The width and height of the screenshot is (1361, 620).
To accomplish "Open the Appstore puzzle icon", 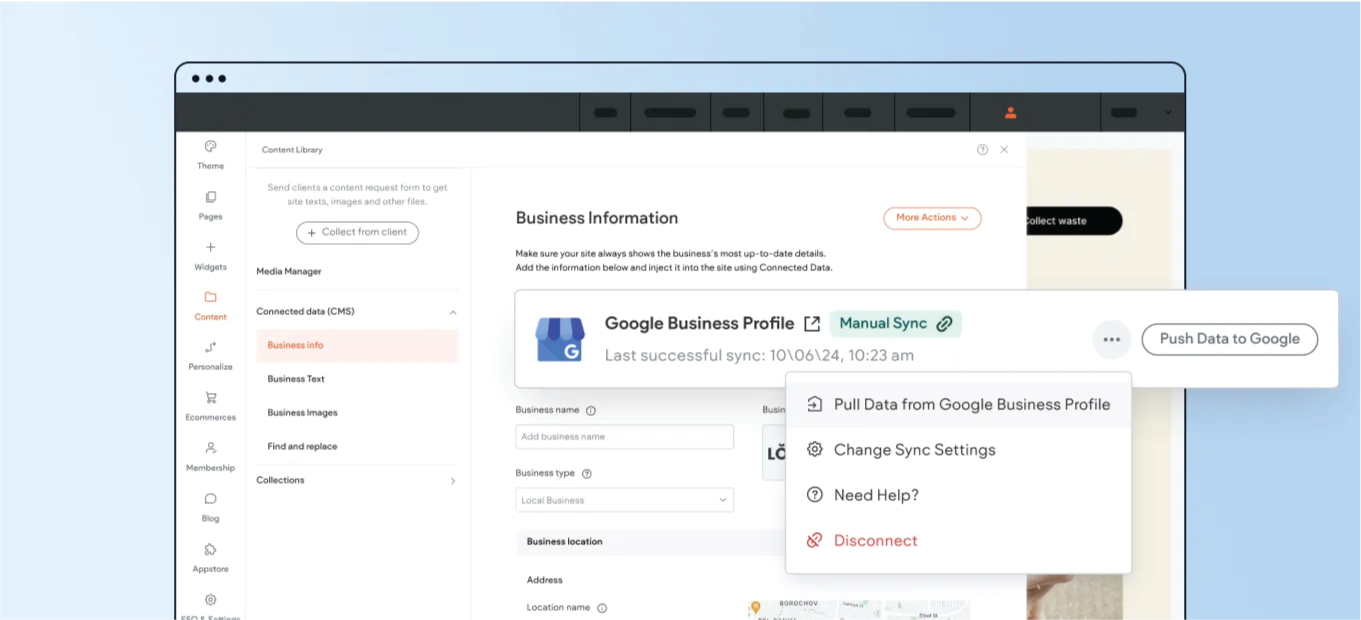I will pos(210,549).
